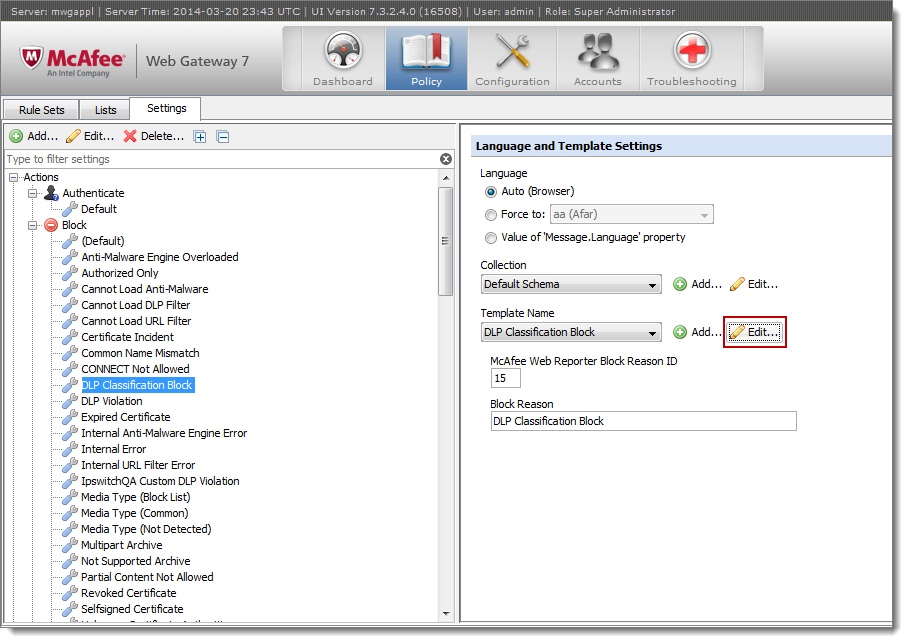This screenshot has width=908, height=643.
Task: Select Cannot Load URL Filter item
Action: [136, 321]
